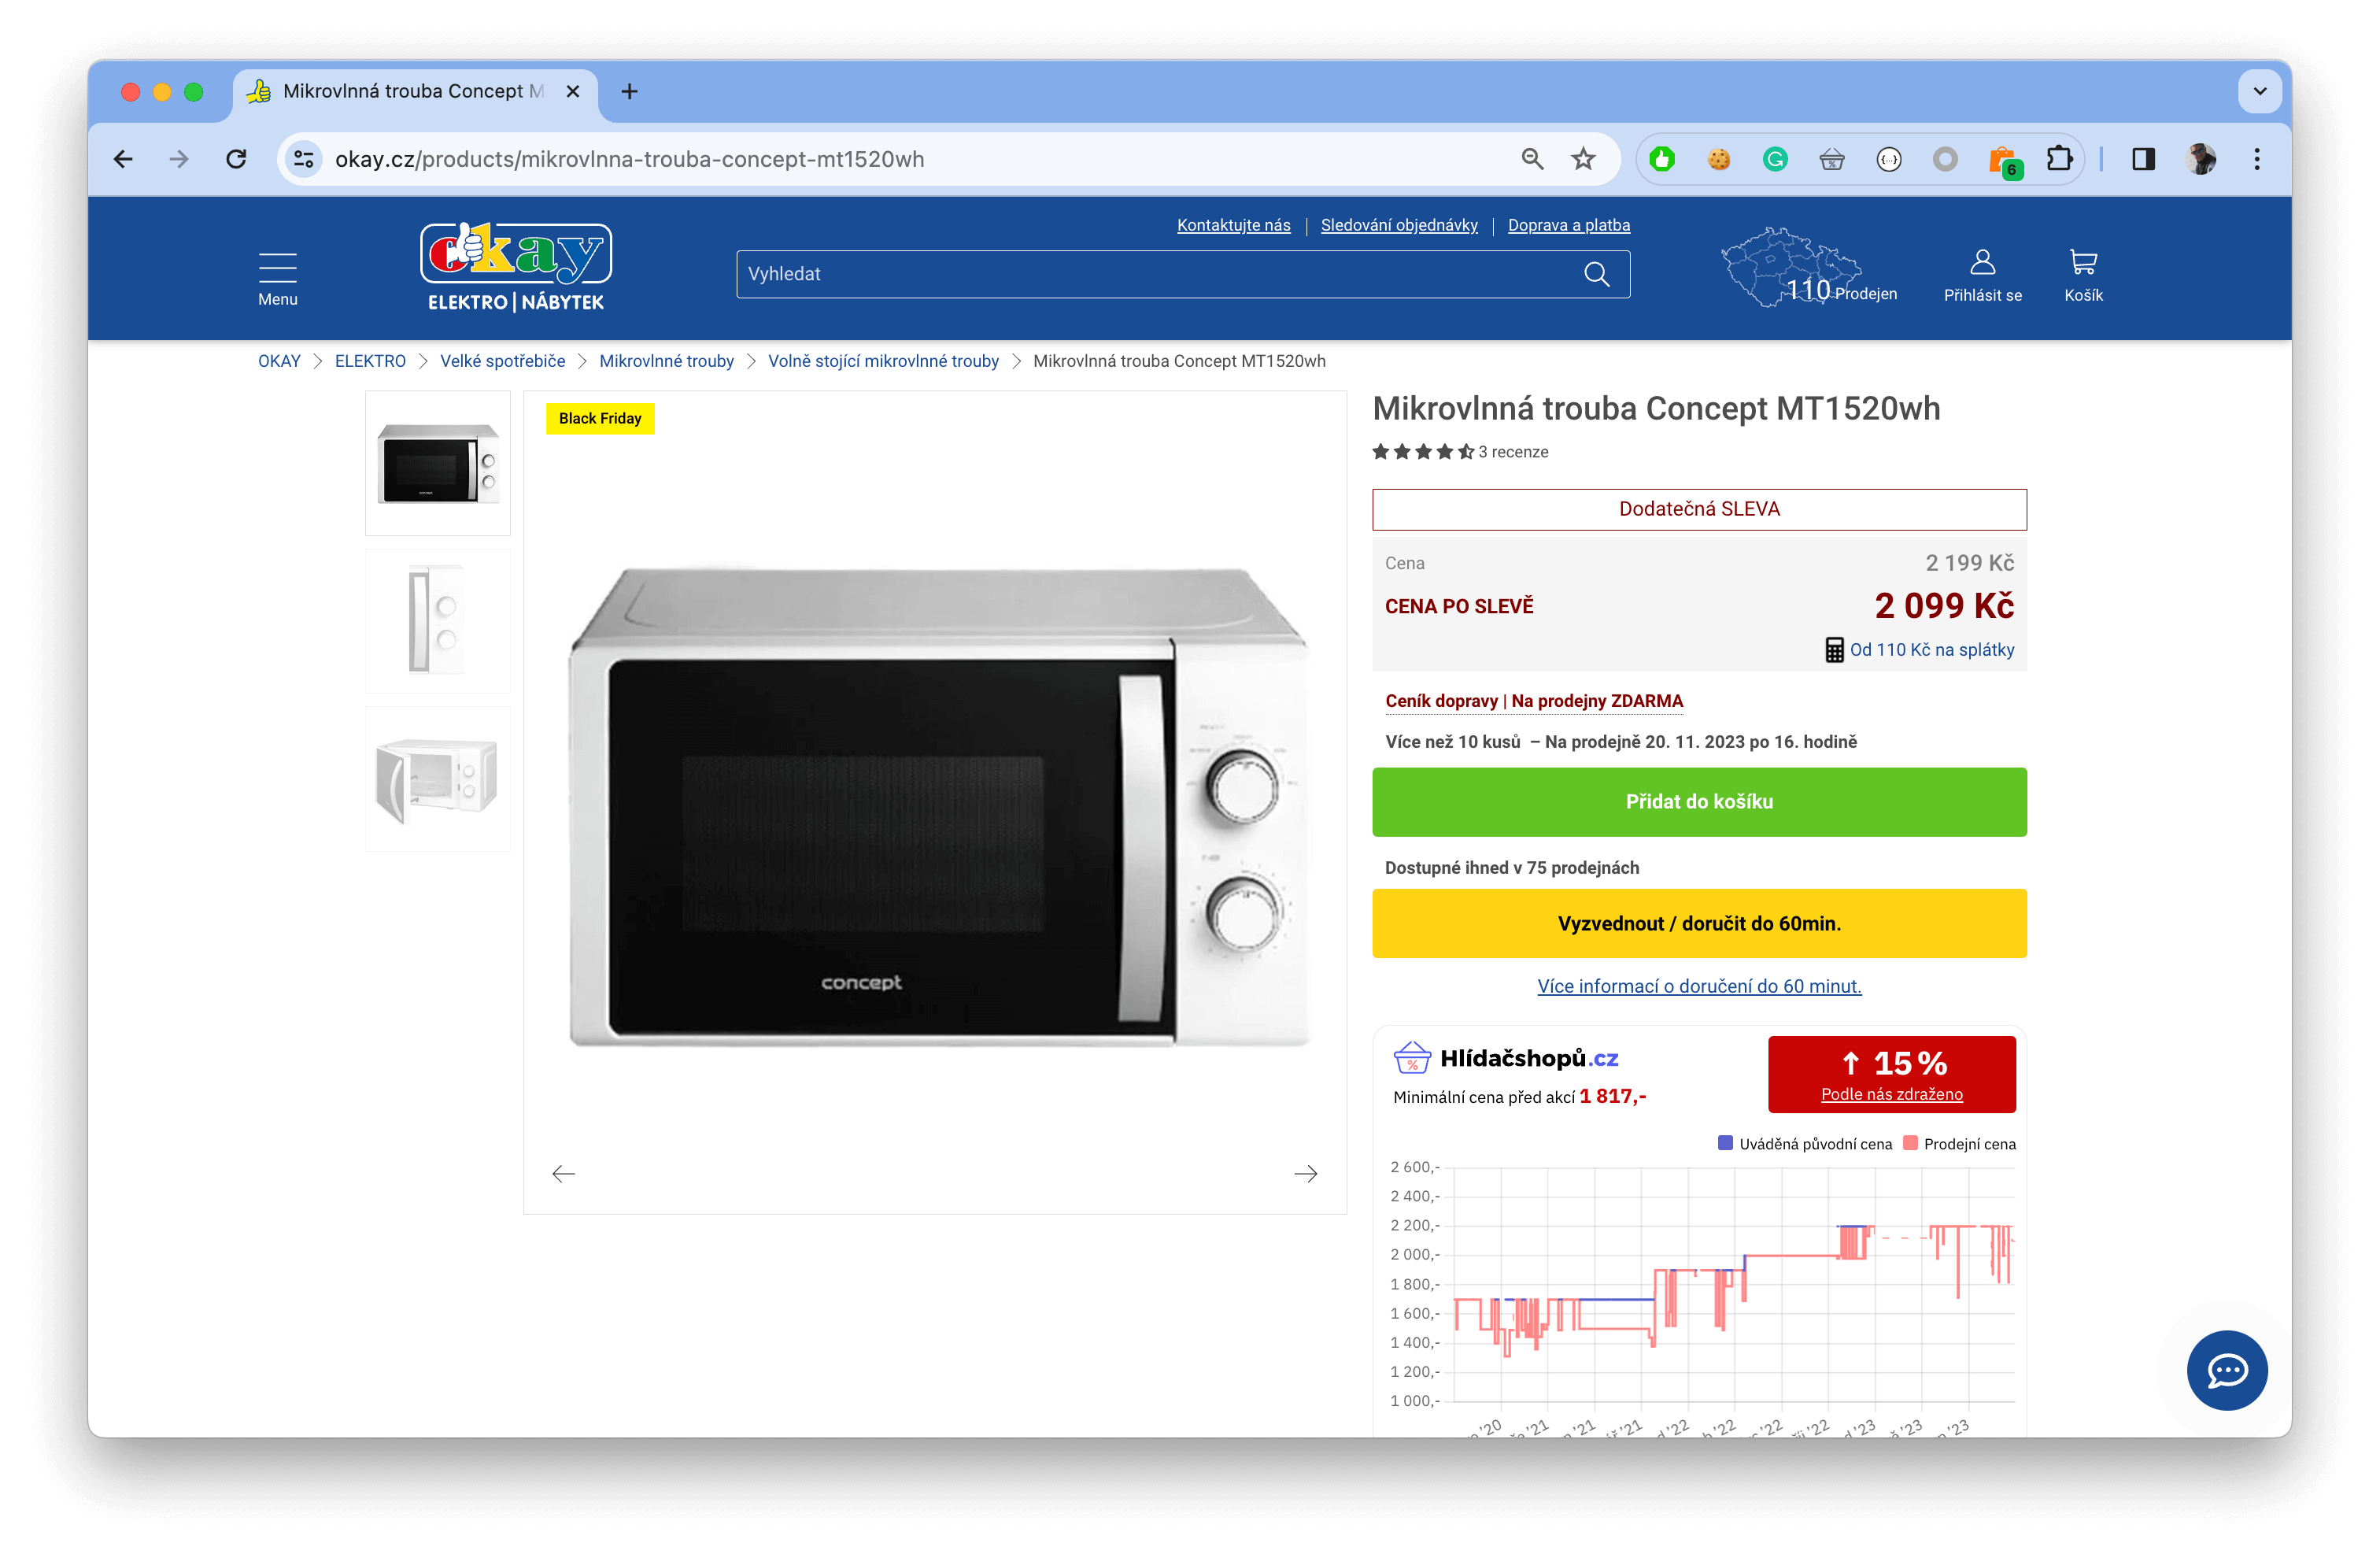Click the Hlídačshopů basket icon
This screenshot has width=2380, height=1554.
[1412, 1057]
